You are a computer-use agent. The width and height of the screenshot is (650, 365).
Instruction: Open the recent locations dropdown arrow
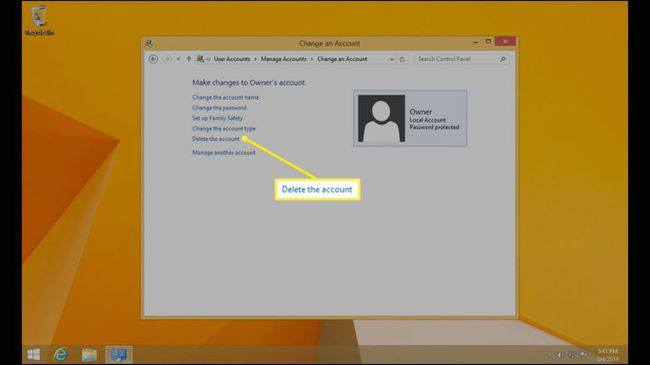point(178,59)
